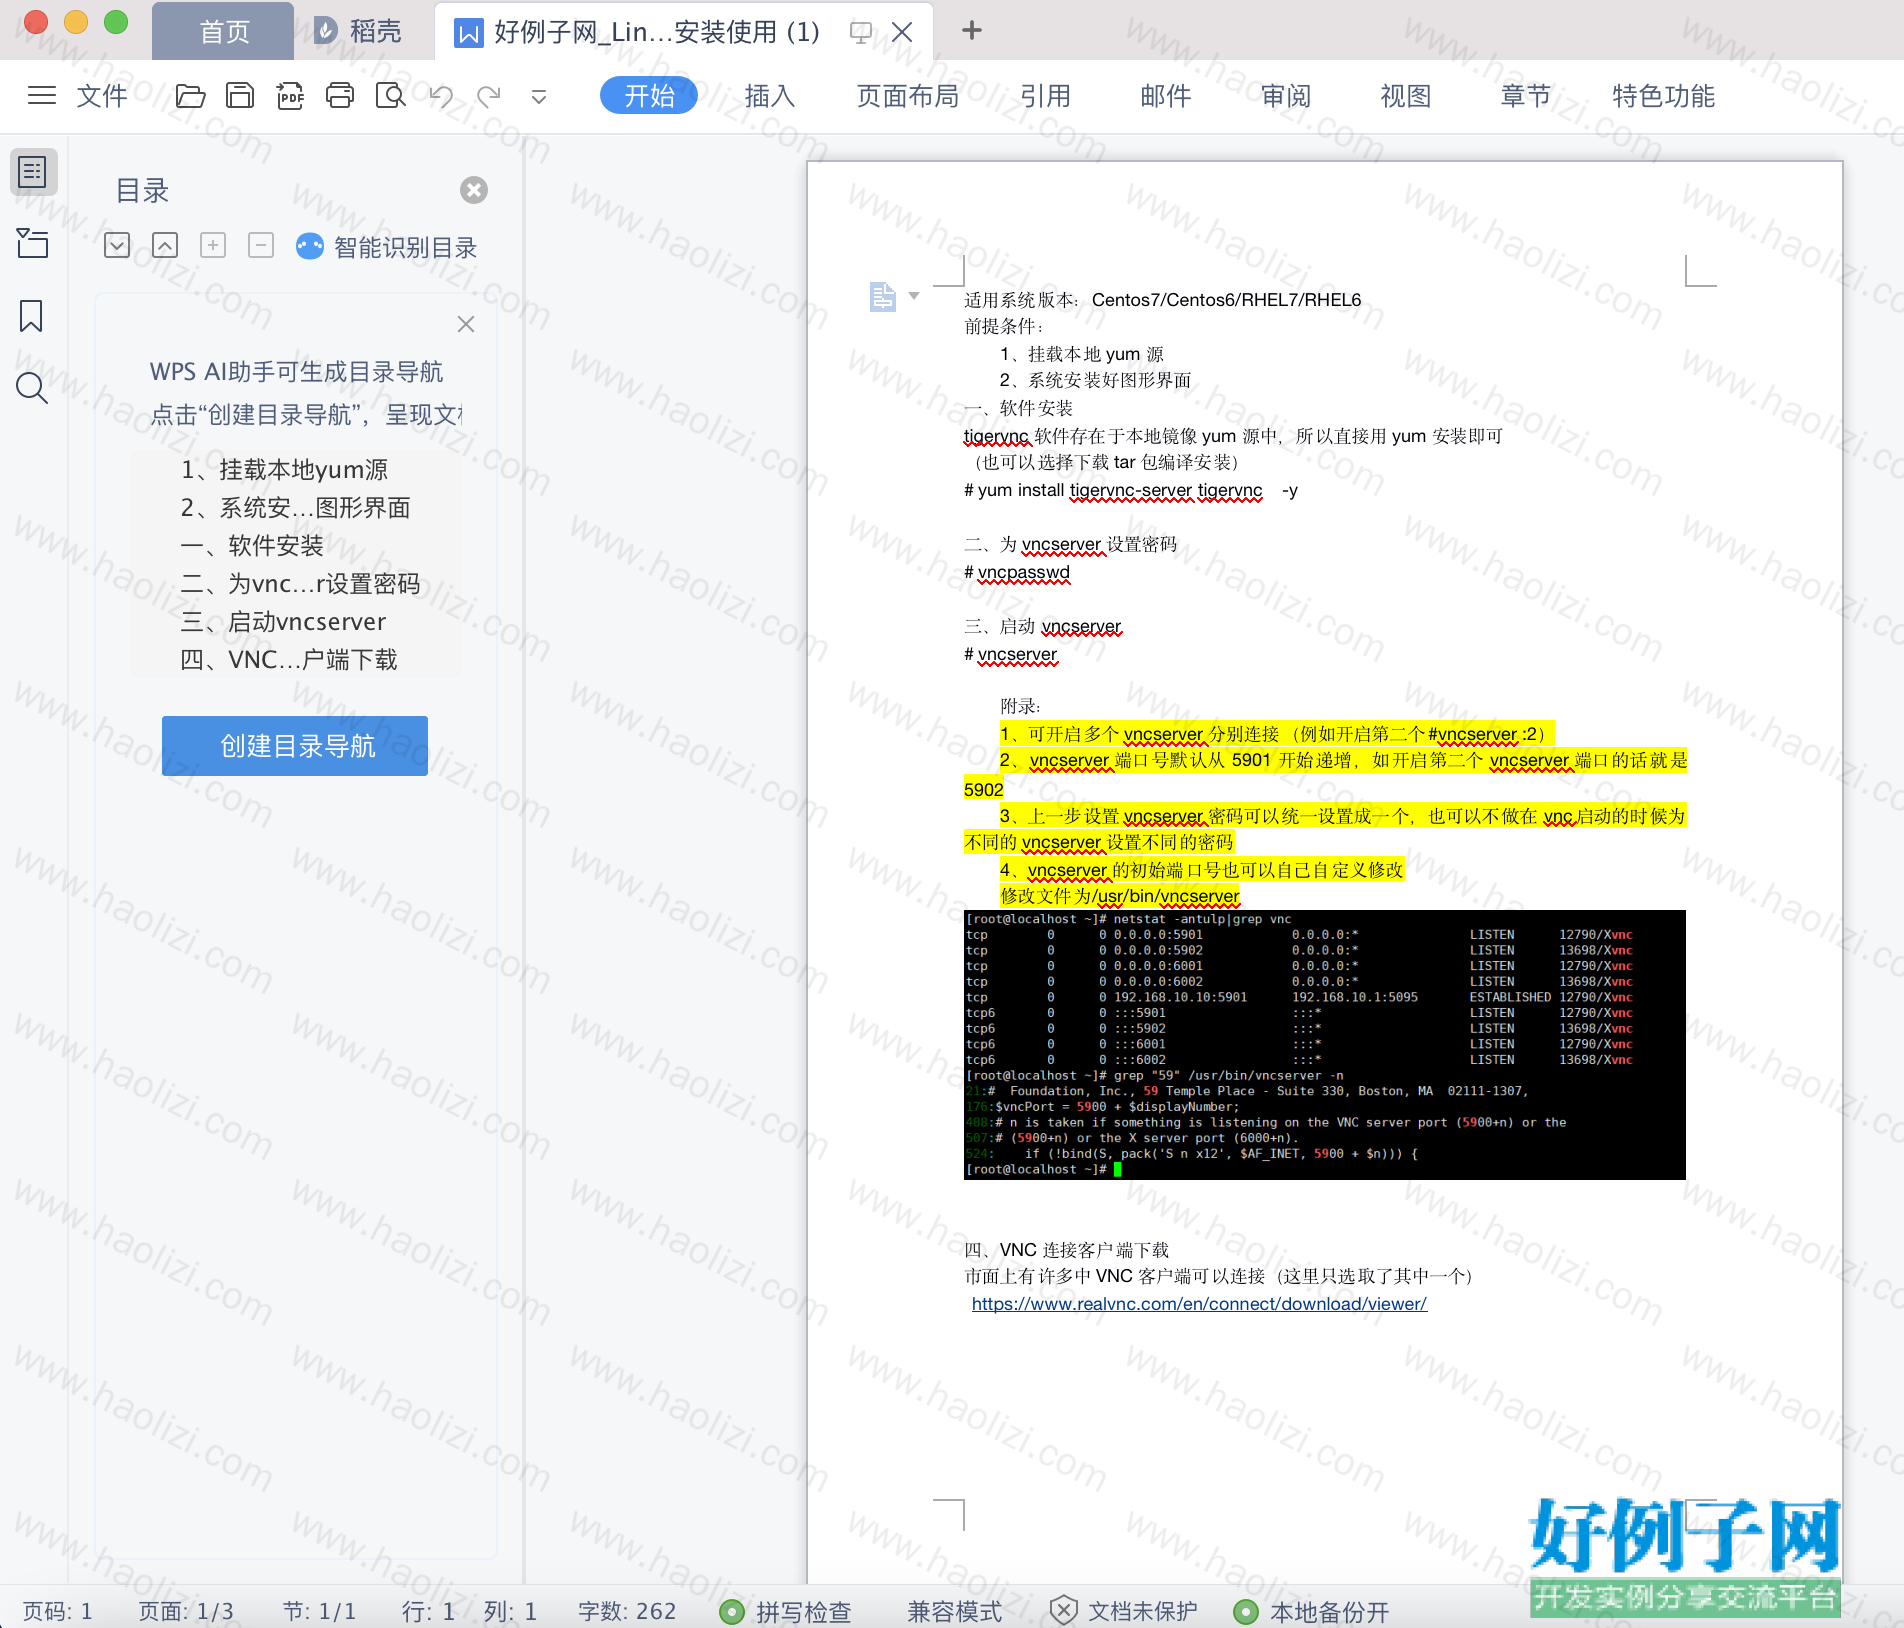This screenshot has height=1628, width=1904.
Task: Click 页面: 1/3 page indicator
Action: click(186, 1611)
